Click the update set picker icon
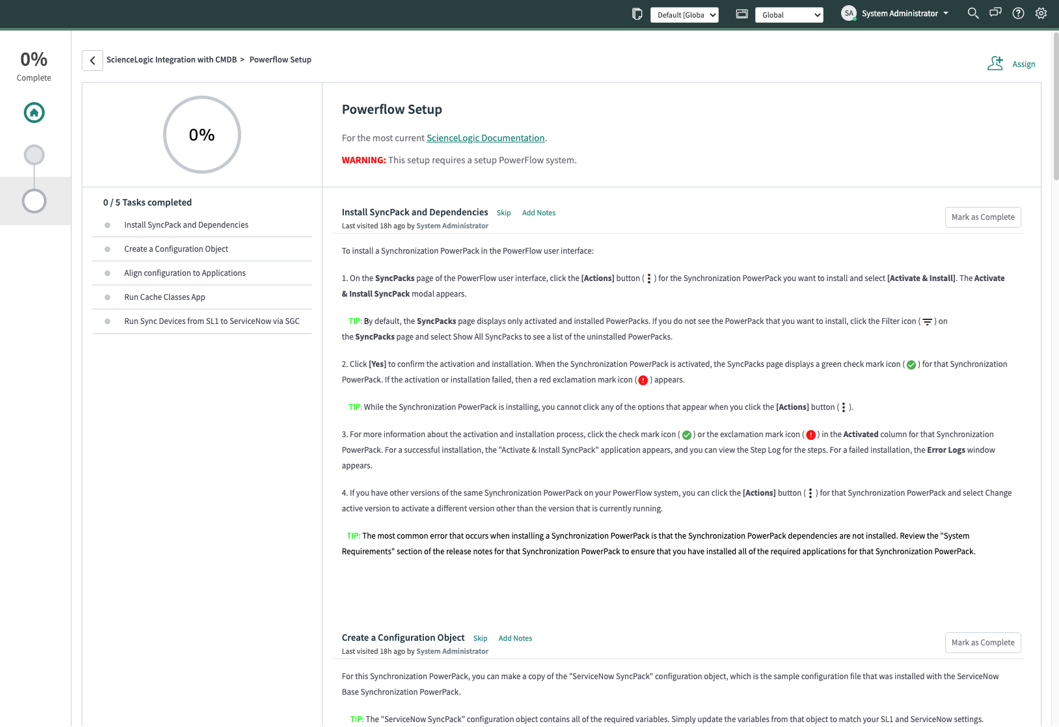The width and height of the screenshot is (1059, 727). tap(636, 14)
